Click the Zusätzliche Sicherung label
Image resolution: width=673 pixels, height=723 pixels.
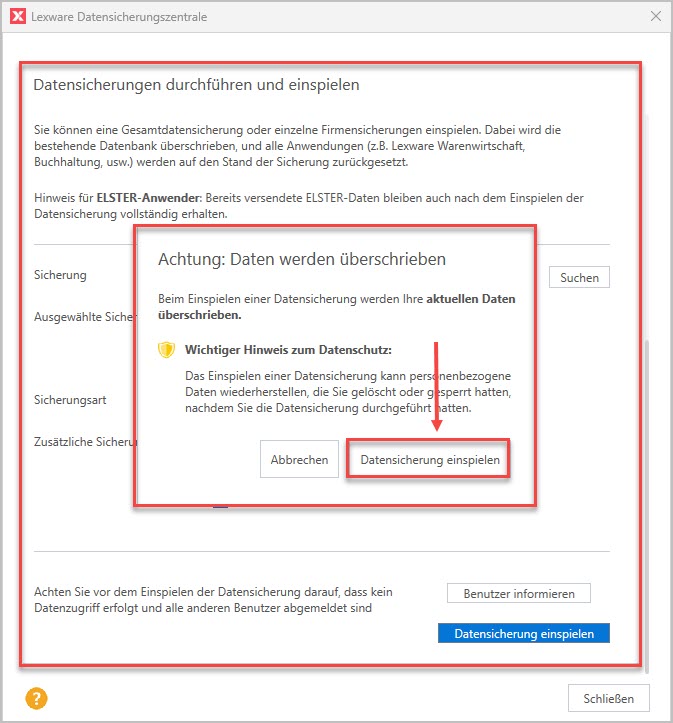pyautogui.click(x=84, y=441)
